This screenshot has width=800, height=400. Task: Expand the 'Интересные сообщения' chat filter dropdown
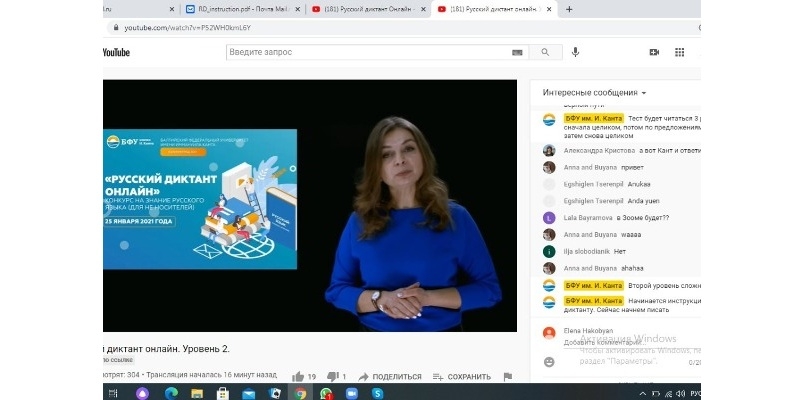click(594, 92)
